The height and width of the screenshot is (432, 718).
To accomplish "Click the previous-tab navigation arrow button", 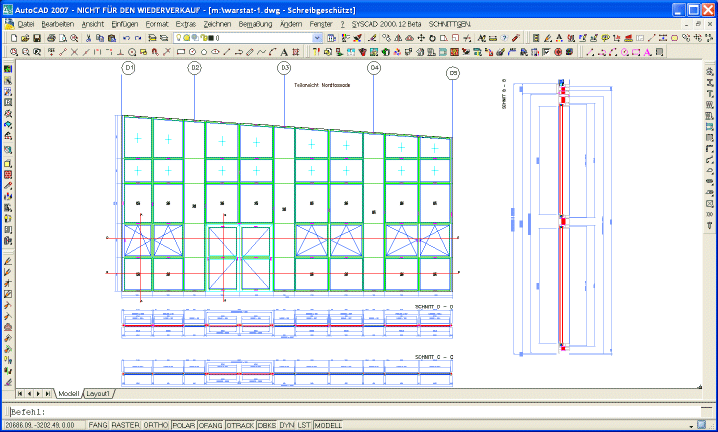I will [29, 394].
